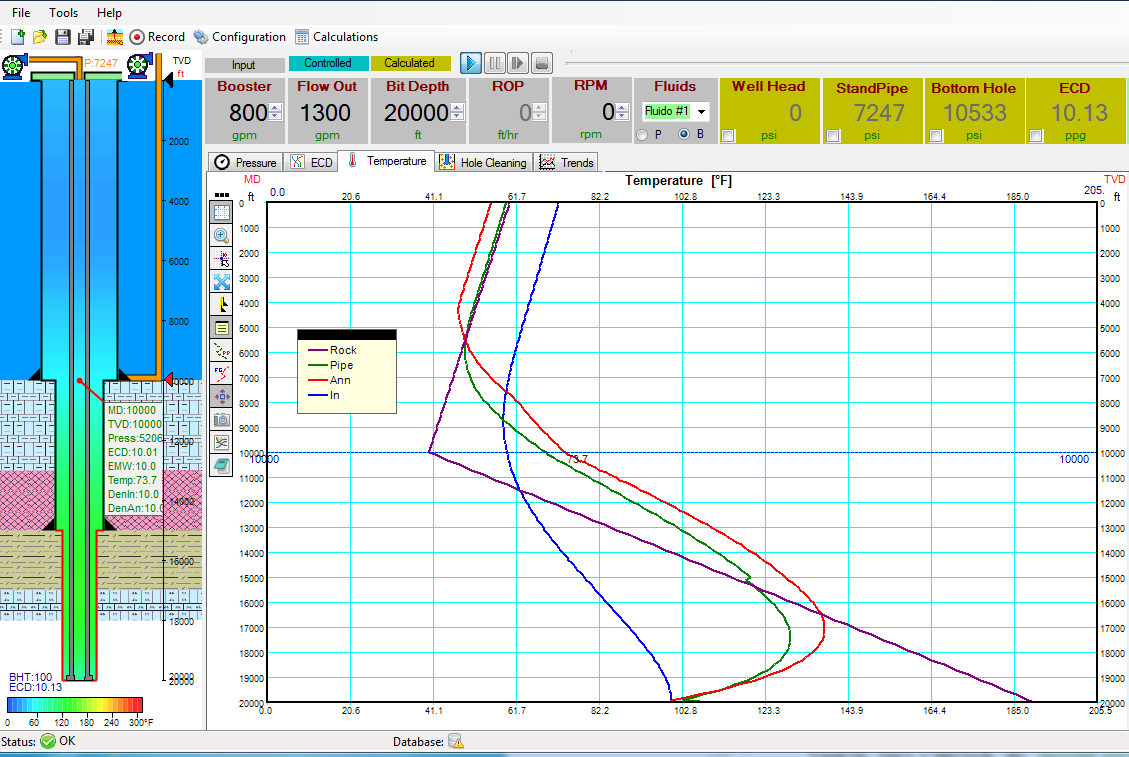
Task: Click the new file icon
Action: pos(17,37)
